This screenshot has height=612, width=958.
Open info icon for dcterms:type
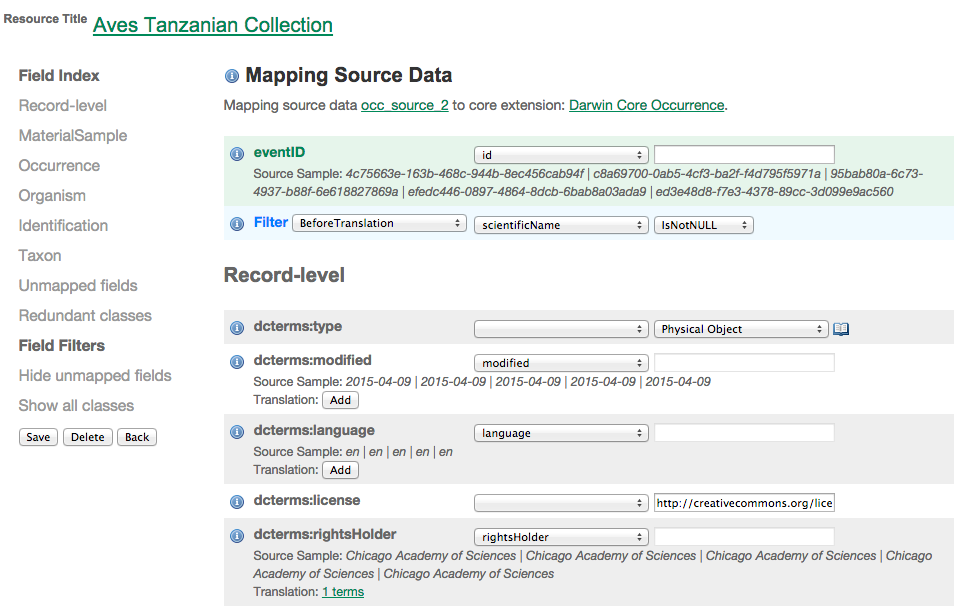point(237,328)
